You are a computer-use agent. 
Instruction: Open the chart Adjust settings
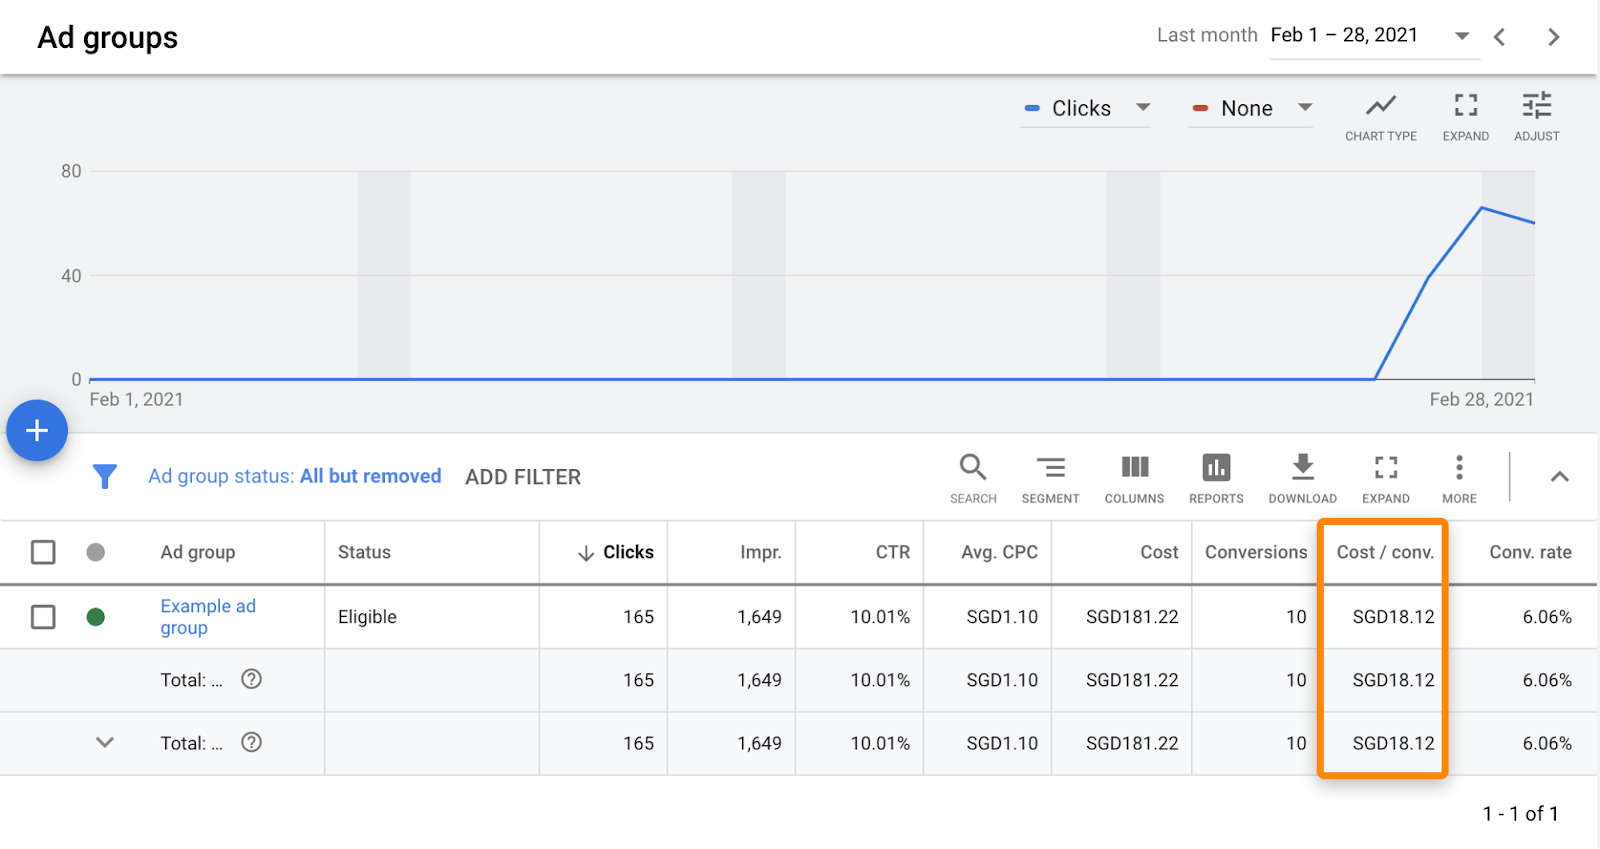point(1536,116)
